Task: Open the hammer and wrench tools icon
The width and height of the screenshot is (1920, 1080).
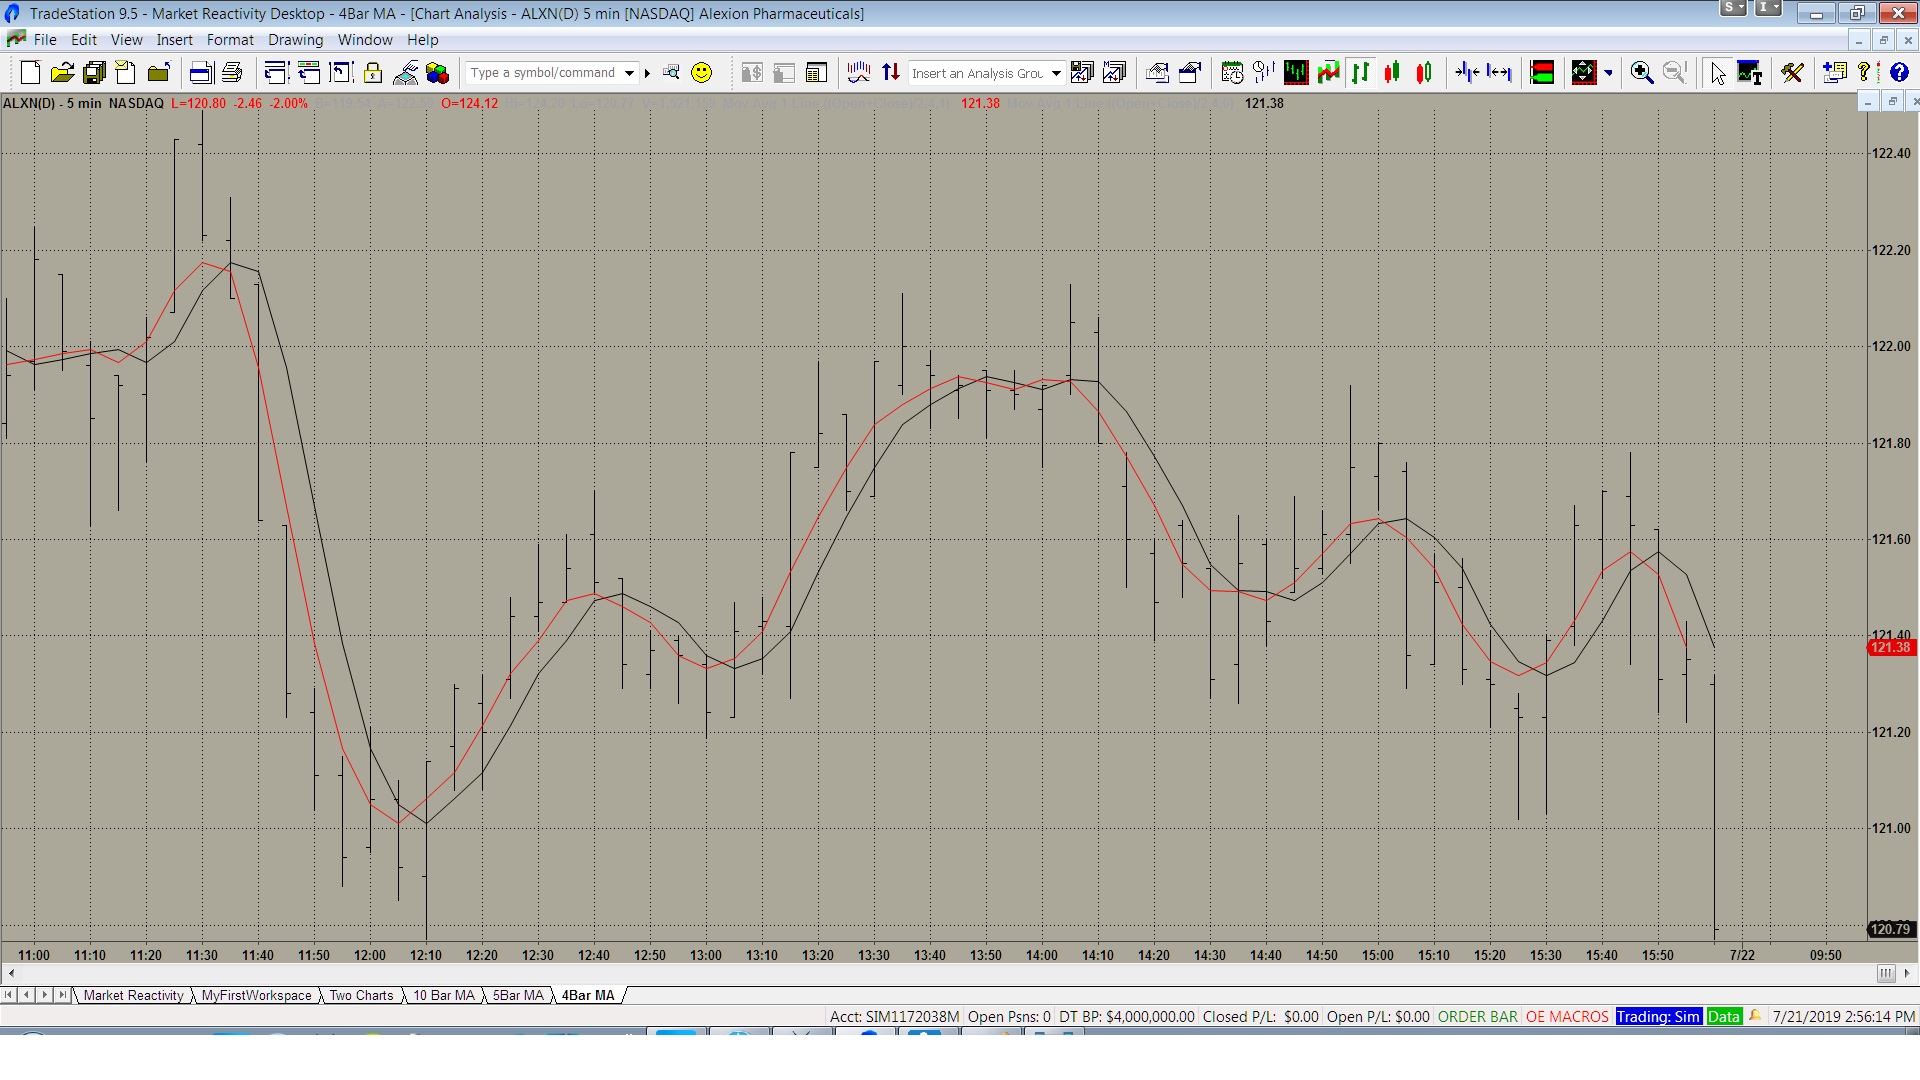Action: 1792,72
